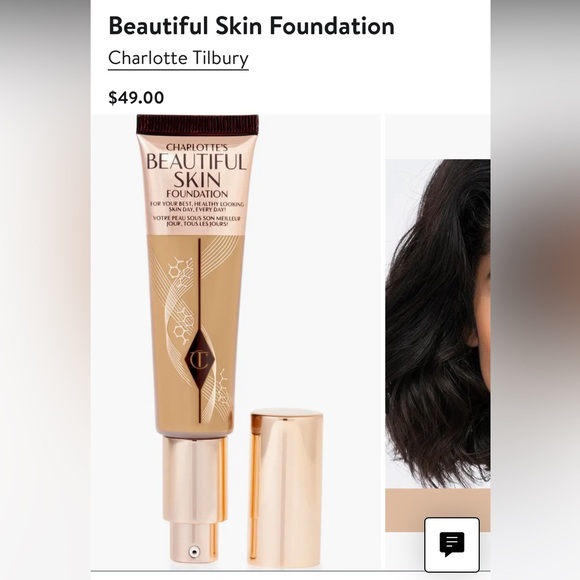Click the CT diamond logo on tube
Viewport: 580px width, 580px height.
[200, 359]
